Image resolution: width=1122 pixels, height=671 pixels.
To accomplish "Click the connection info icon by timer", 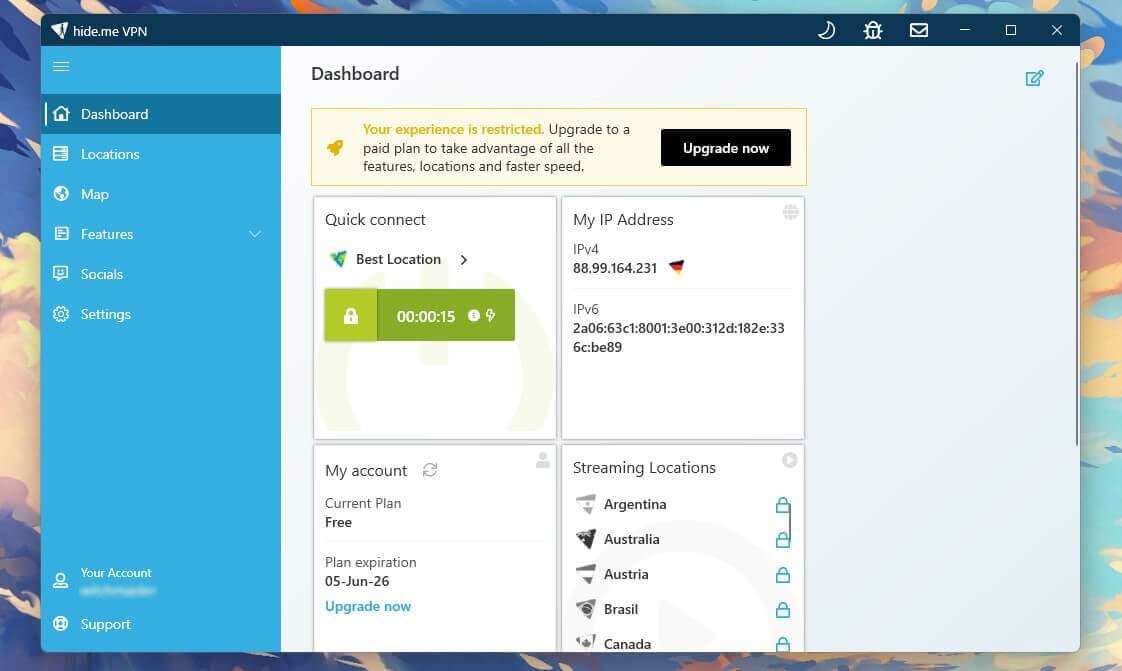I will (x=474, y=315).
